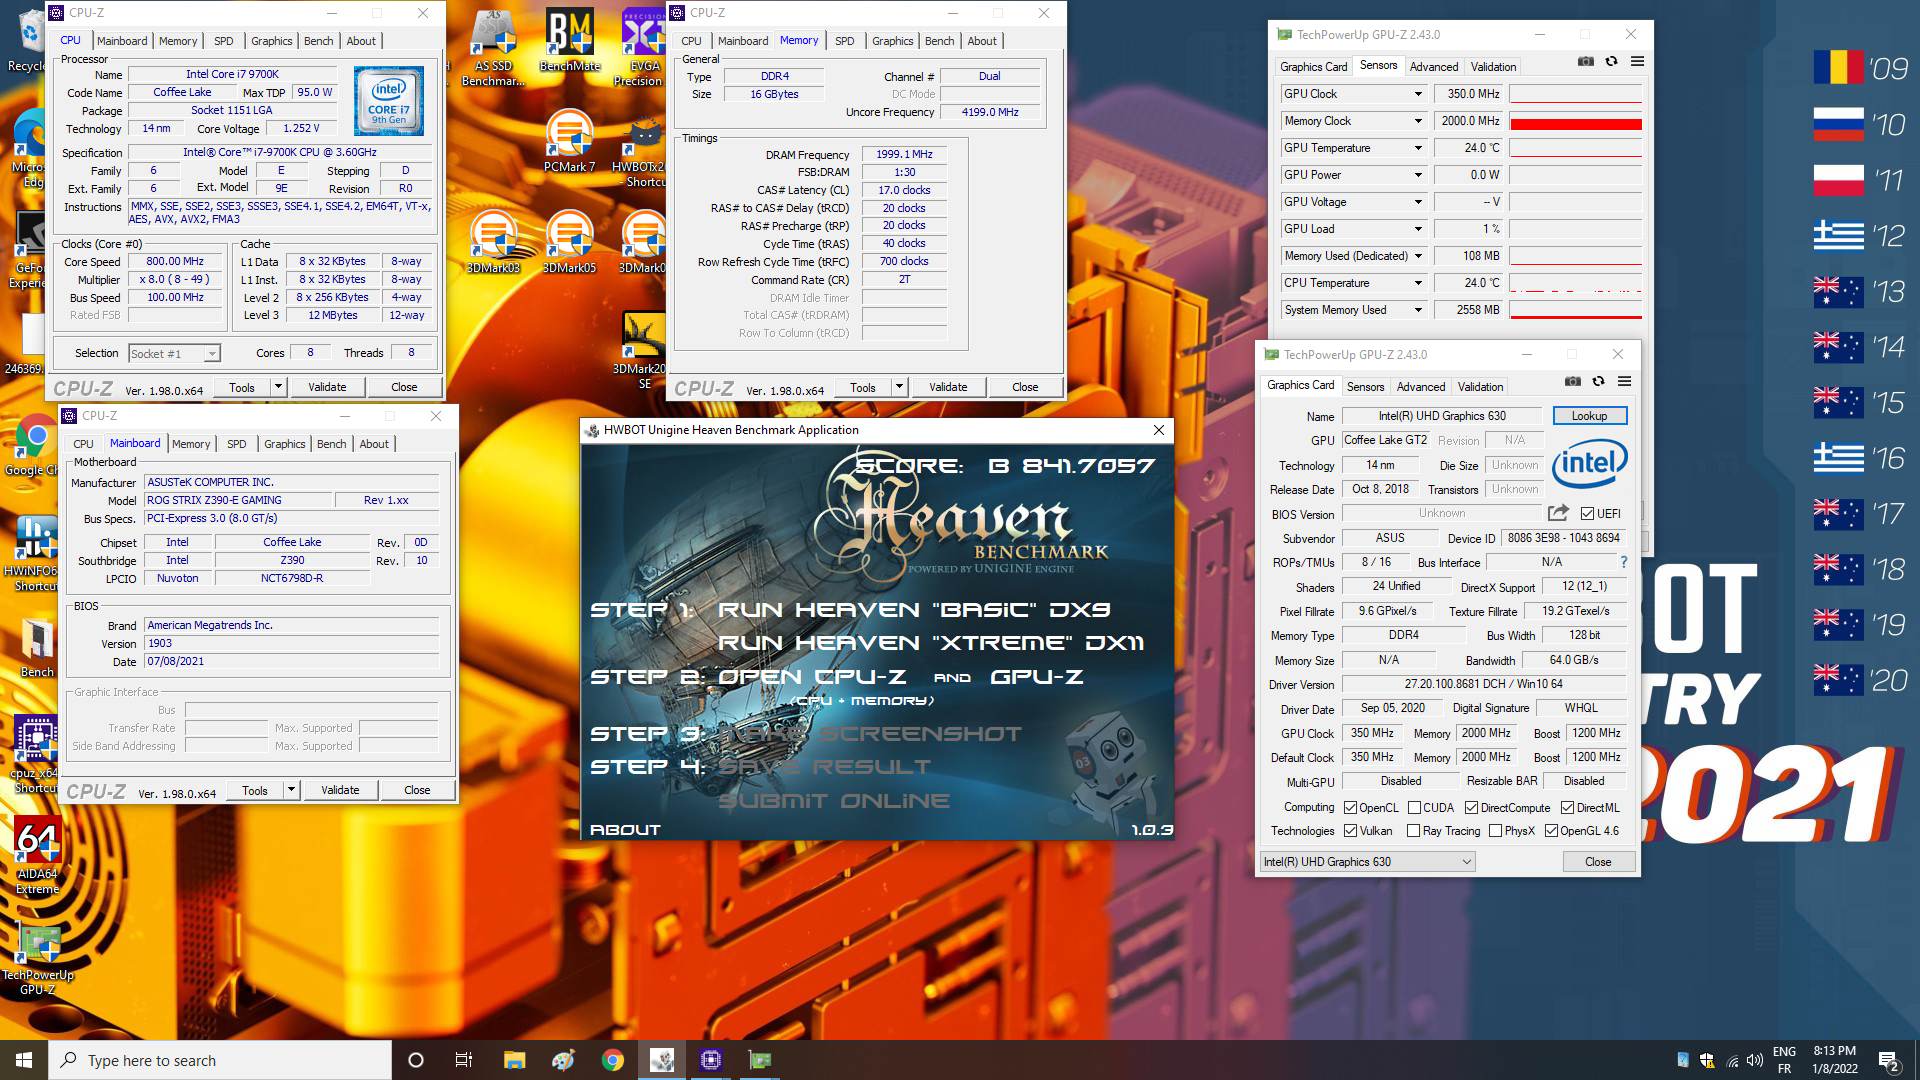Toggle the Vulkan checkbox
The height and width of the screenshot is (1080, 1920).
point(1350,831)
